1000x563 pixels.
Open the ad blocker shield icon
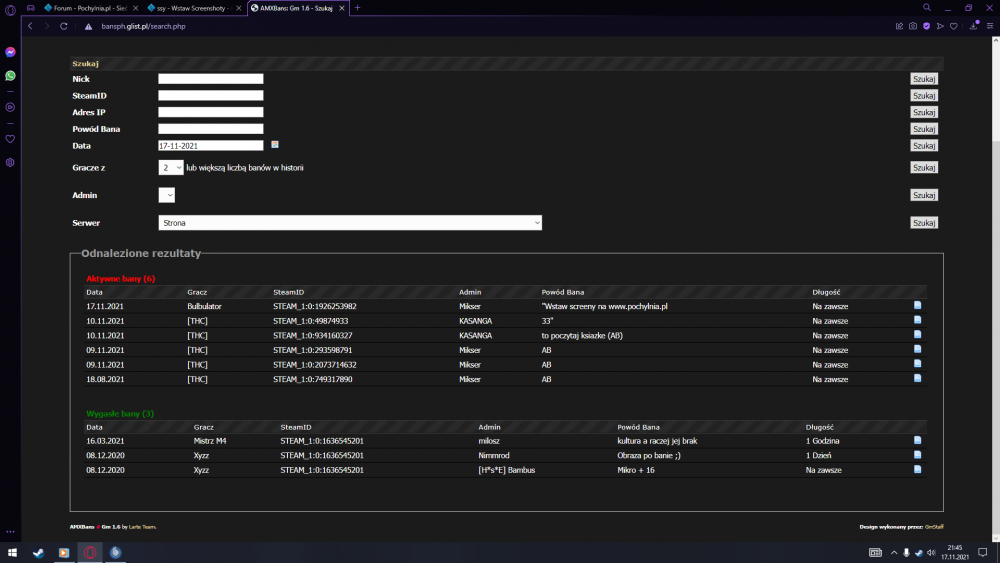tap(926, 26)
